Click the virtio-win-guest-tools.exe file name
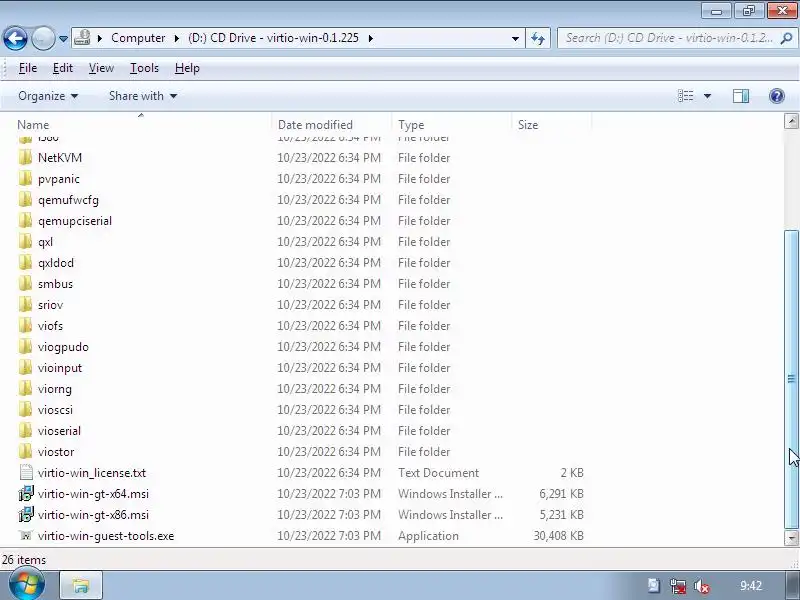 (x=106, y=536)
